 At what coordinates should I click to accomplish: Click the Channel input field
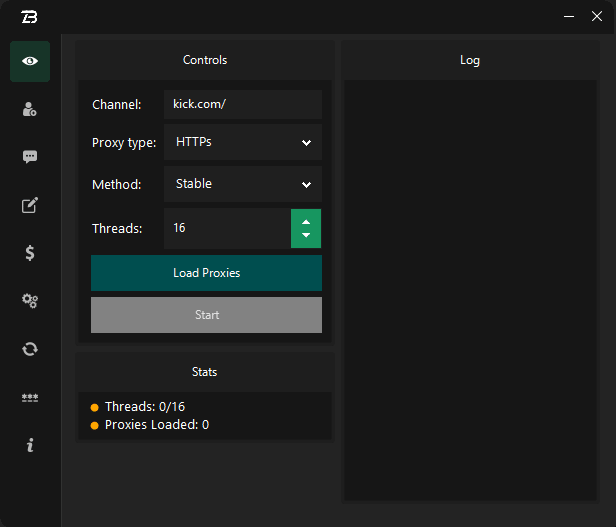(243, 105)
